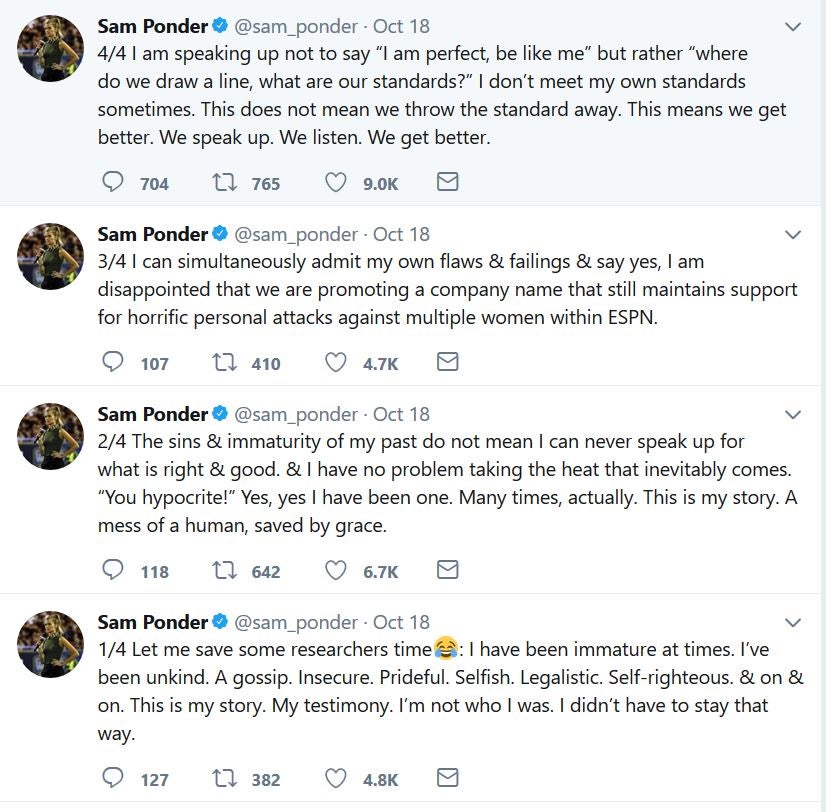The image size is (826, 812).
Task: Like the 2/4 tweet with 6.7K likes
Action: tap(336, 570)
